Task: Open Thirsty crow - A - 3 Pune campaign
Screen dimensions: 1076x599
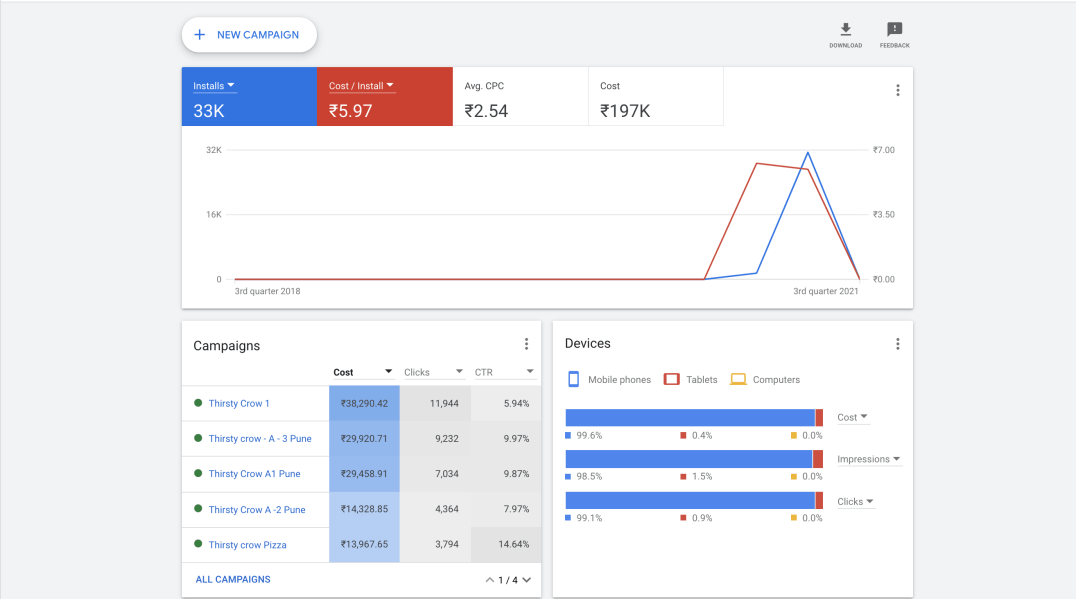Action: (x=260, y=438)
